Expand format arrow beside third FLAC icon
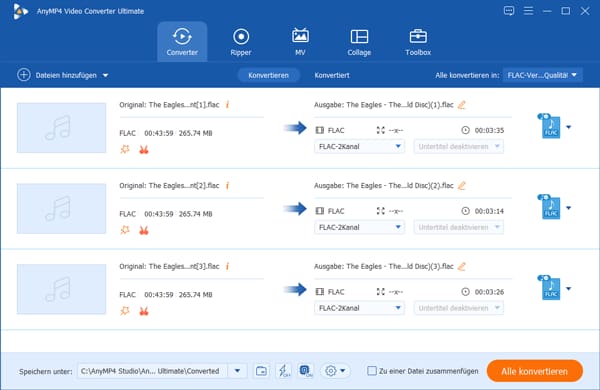Viewport: 600px width, 390px height. 569,289
